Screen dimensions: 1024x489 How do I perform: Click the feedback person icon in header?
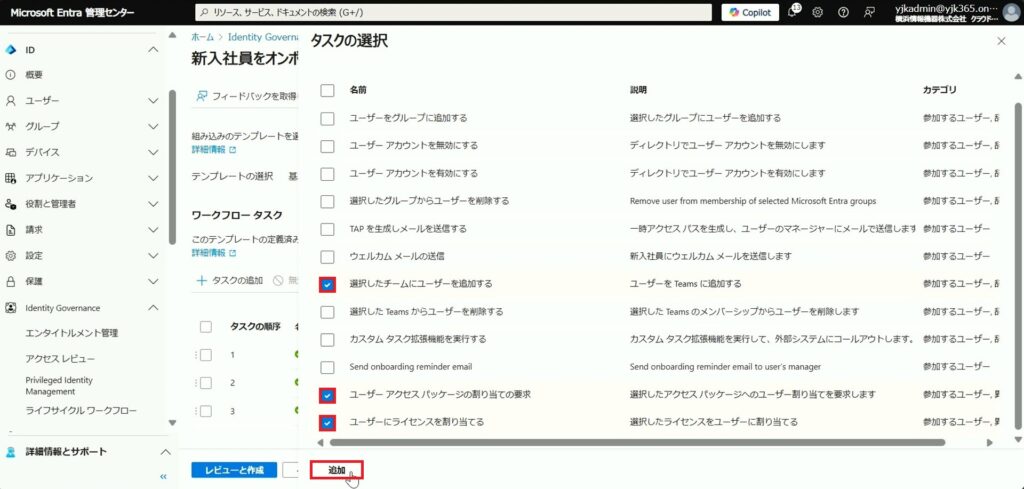(870, 12)
